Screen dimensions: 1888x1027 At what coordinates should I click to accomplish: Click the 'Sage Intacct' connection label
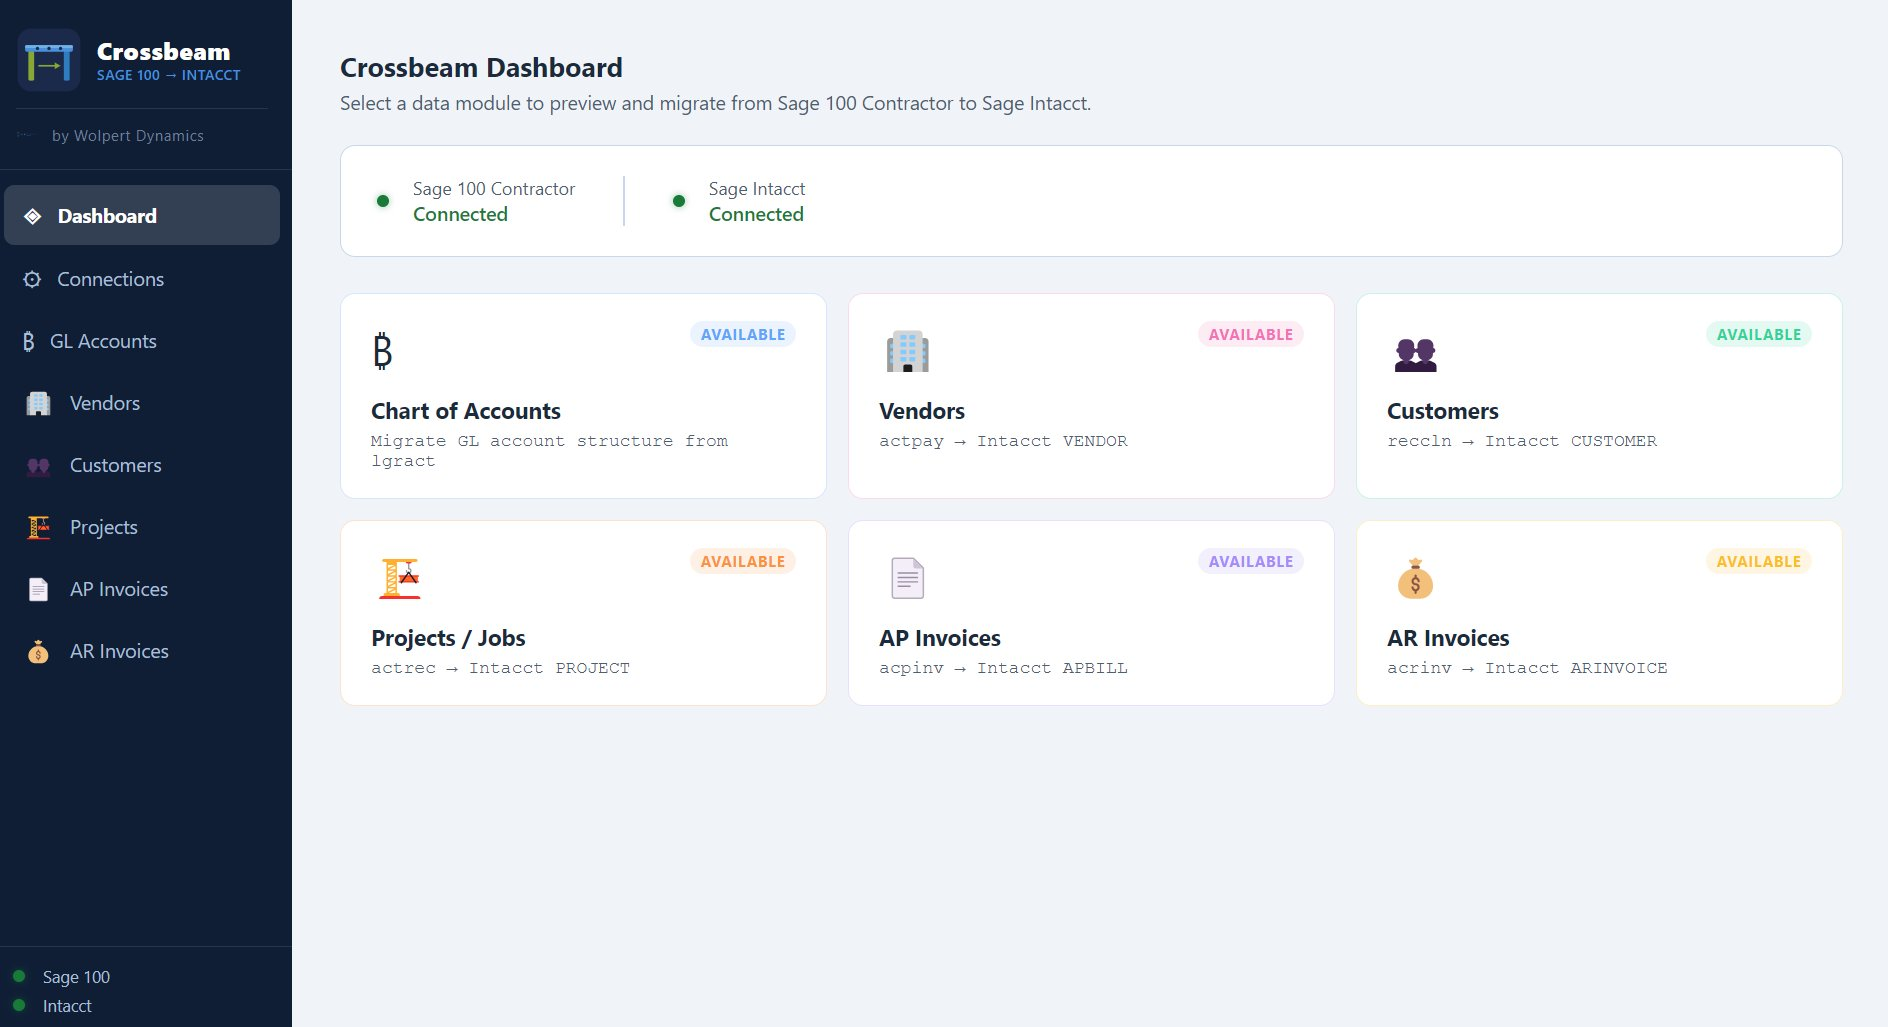757,189
